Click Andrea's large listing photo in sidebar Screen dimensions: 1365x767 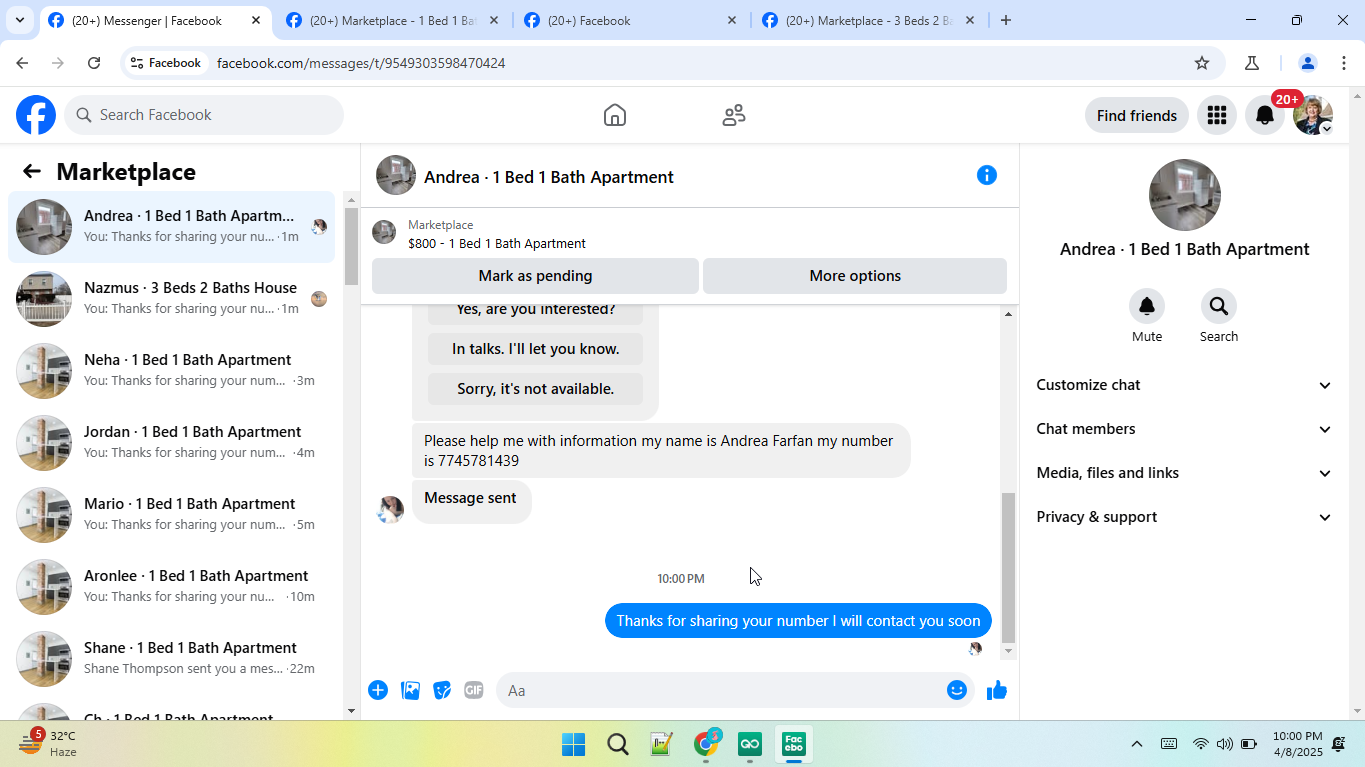1185,195
